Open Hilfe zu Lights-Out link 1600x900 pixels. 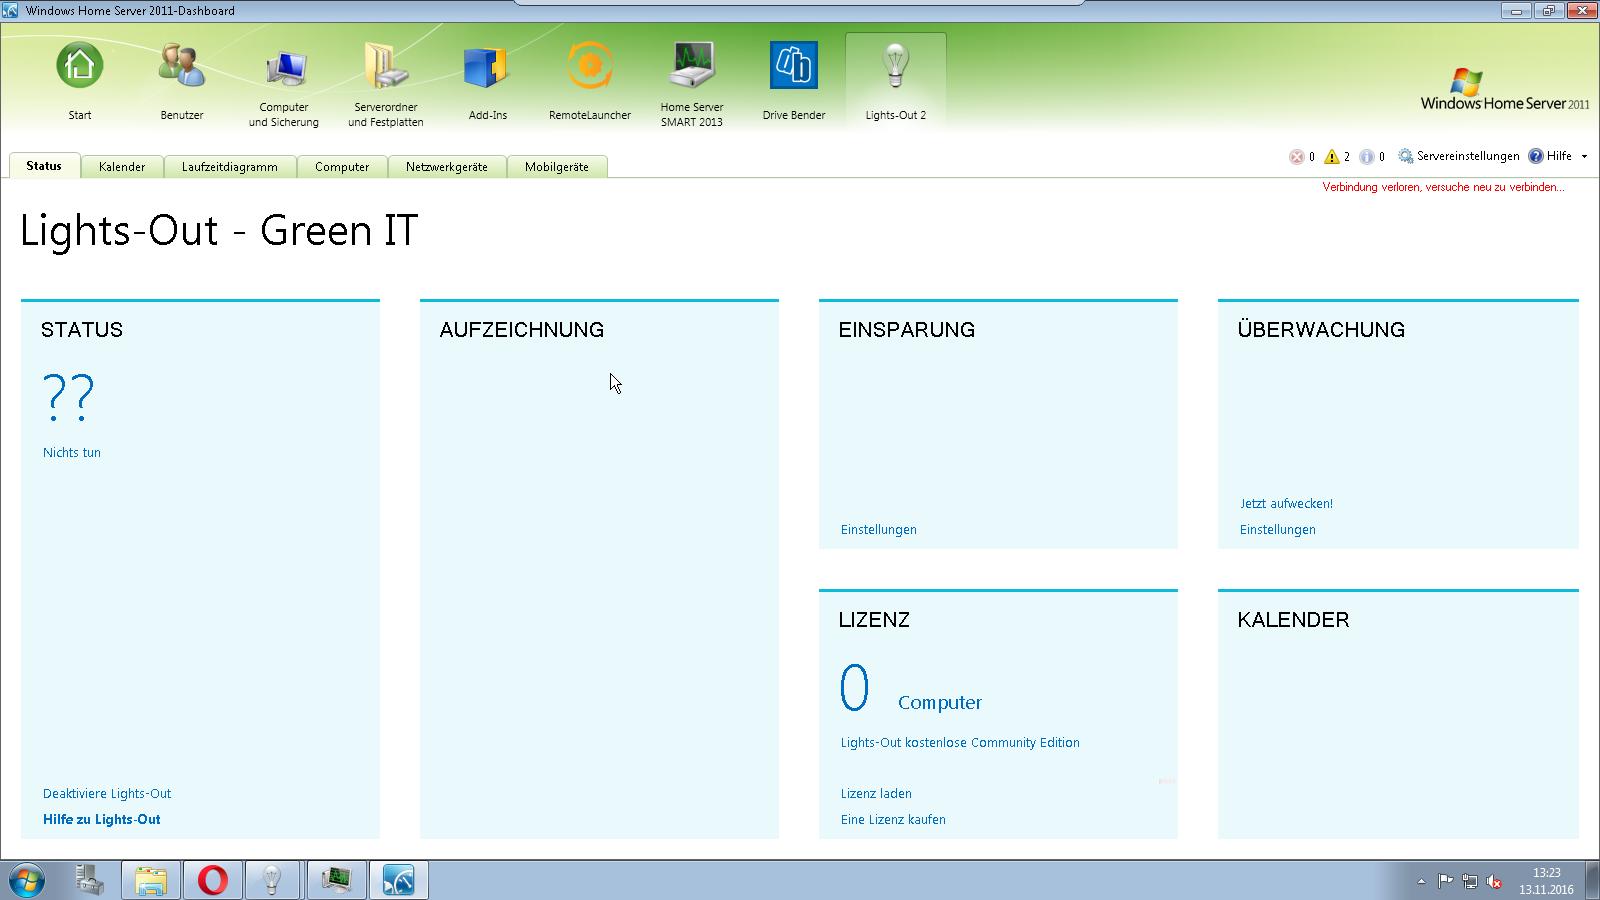point(102,820)
